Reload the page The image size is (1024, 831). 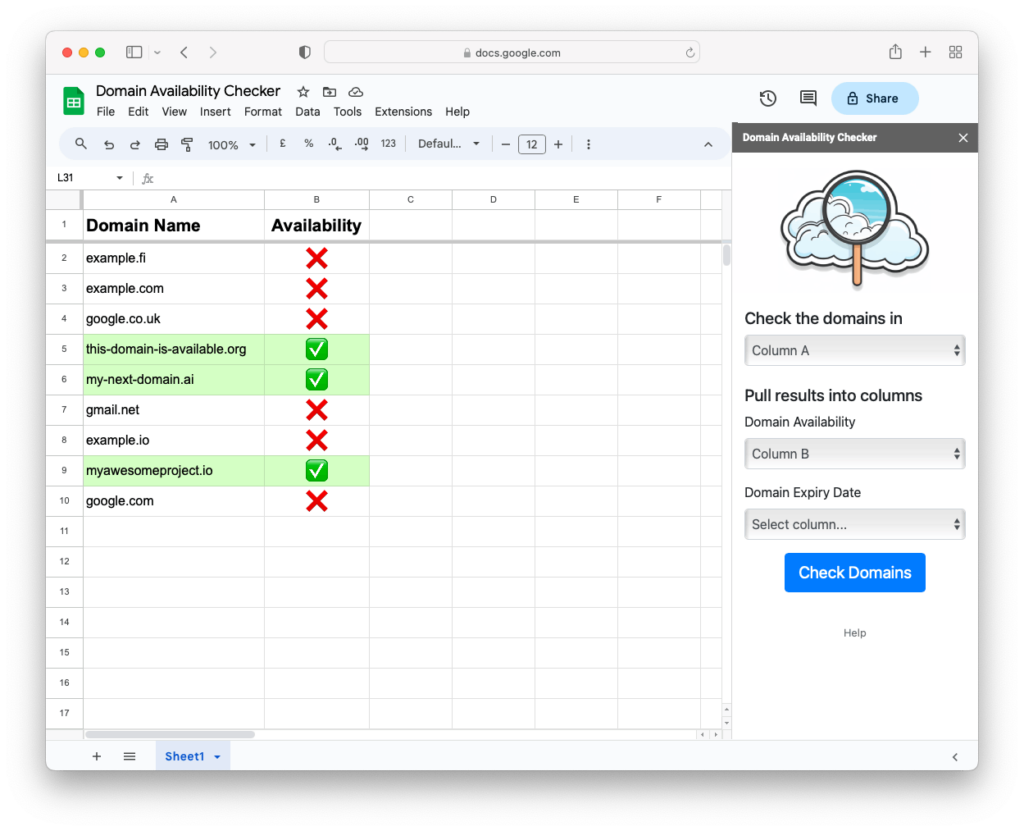coord(690,53)
